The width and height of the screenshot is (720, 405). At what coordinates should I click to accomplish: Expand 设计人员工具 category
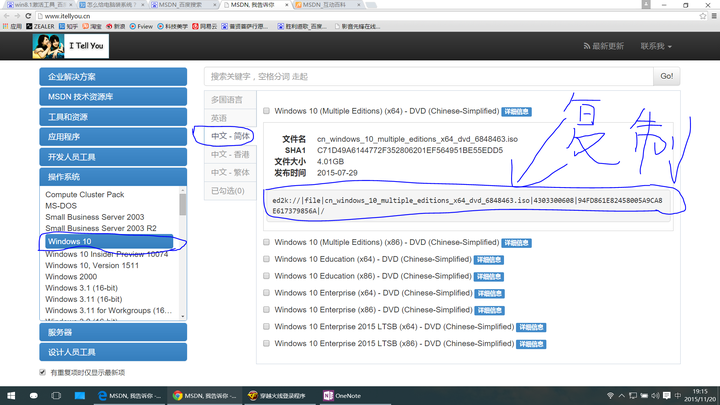pyautogui.click(x=113, y=352)
